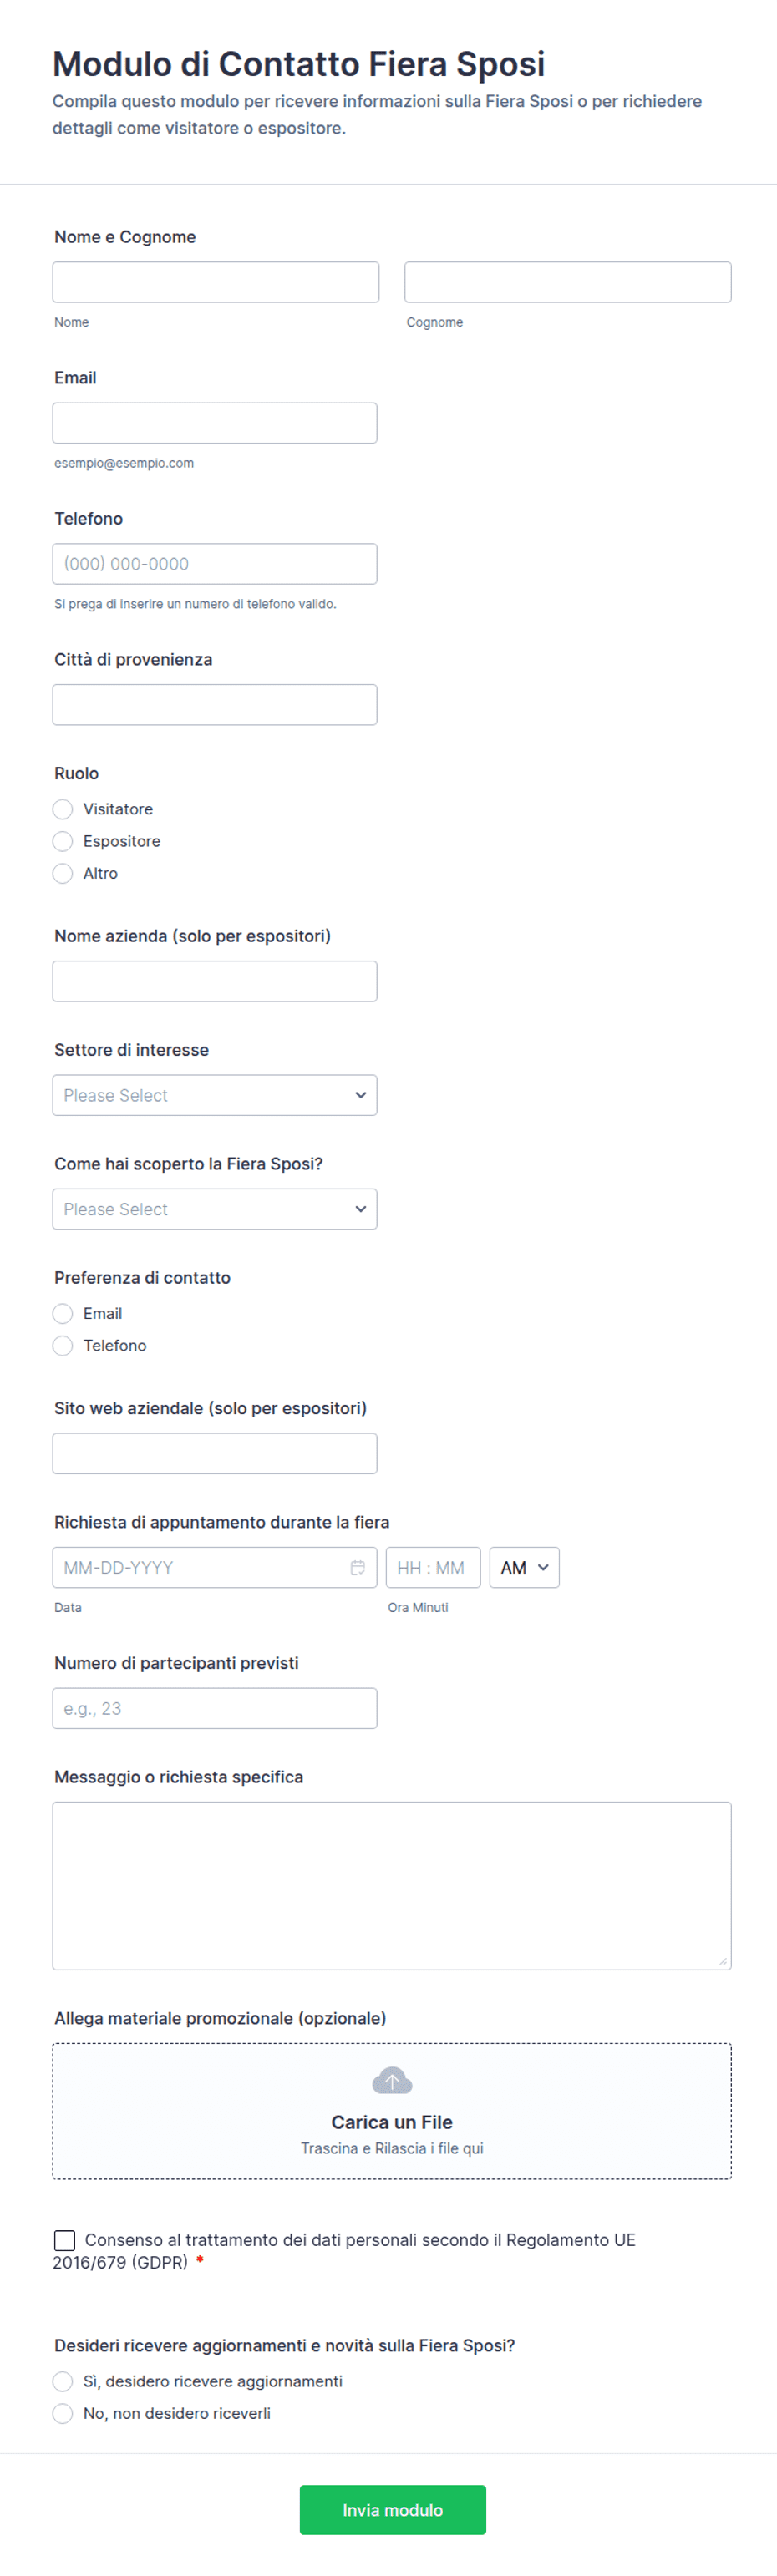Click the cloud upload icon

pyautogui.click(x=392, y=2081)
